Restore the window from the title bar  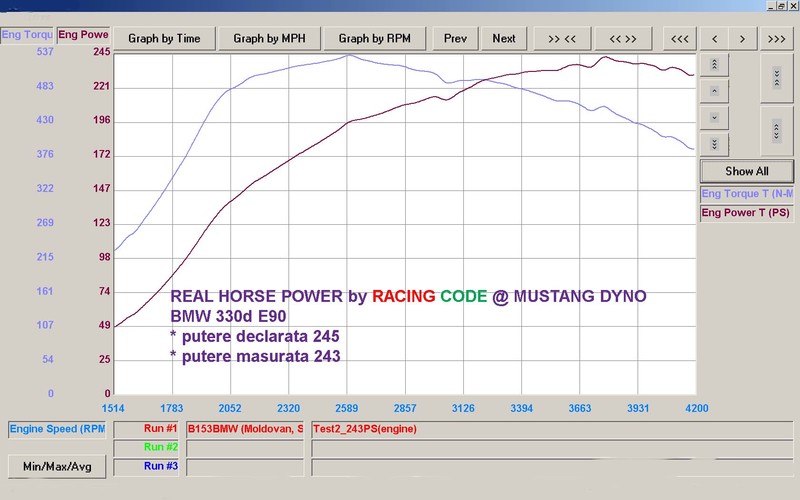pos(782,6)
